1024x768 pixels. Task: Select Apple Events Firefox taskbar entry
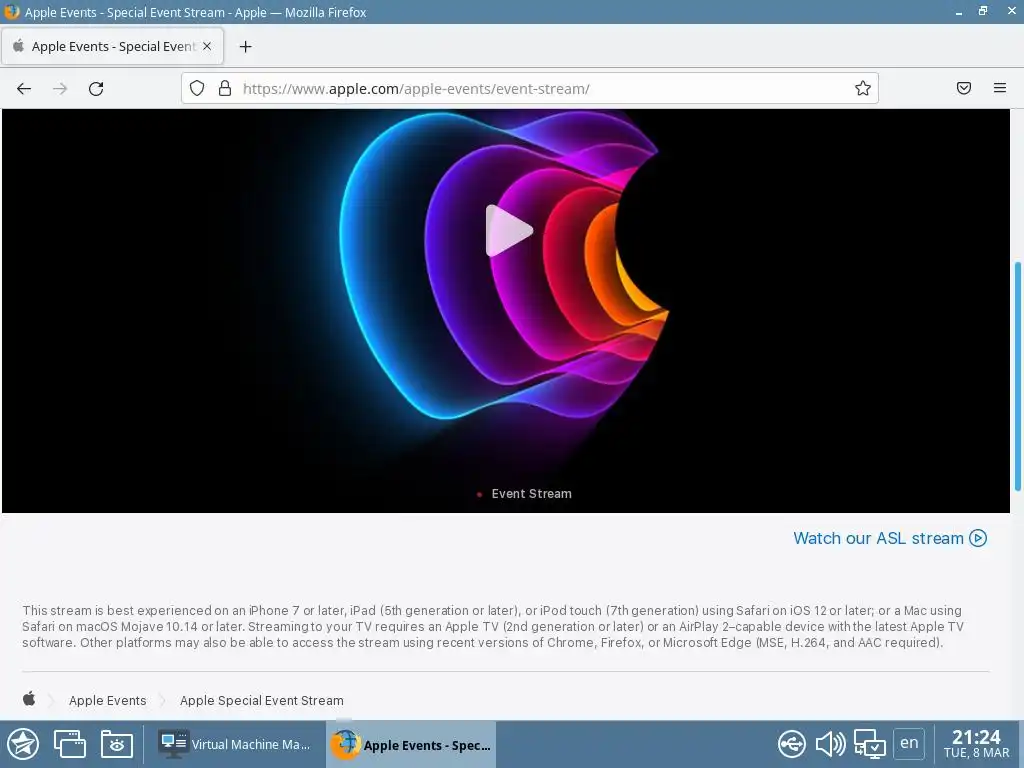(411, 744)
